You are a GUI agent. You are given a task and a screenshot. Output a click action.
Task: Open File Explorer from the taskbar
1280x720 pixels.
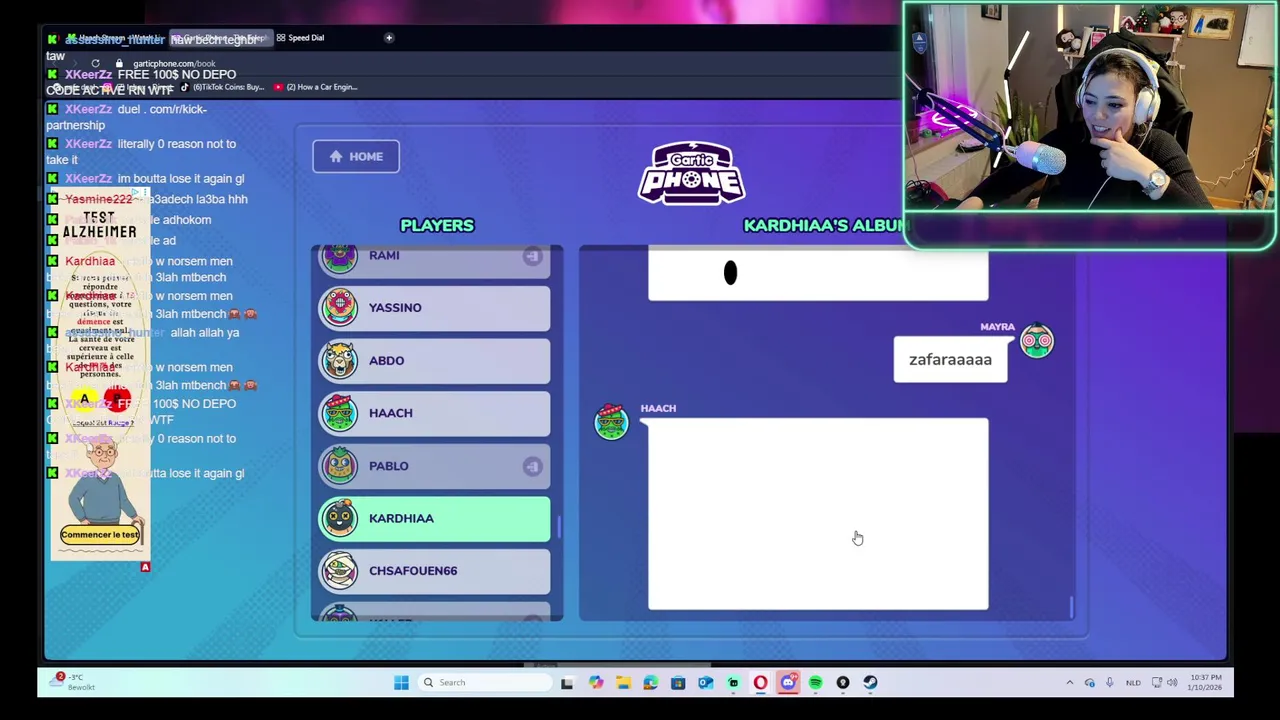tap(623, 683)
